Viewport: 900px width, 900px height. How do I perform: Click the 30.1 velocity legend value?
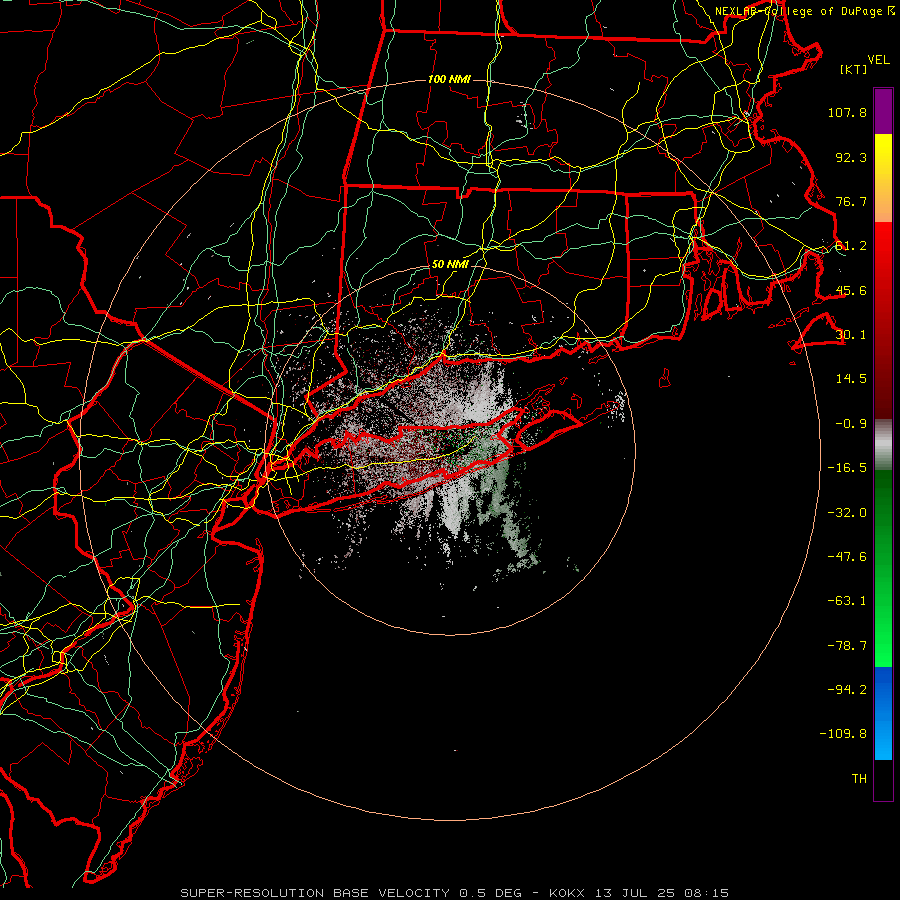(851, 335)
